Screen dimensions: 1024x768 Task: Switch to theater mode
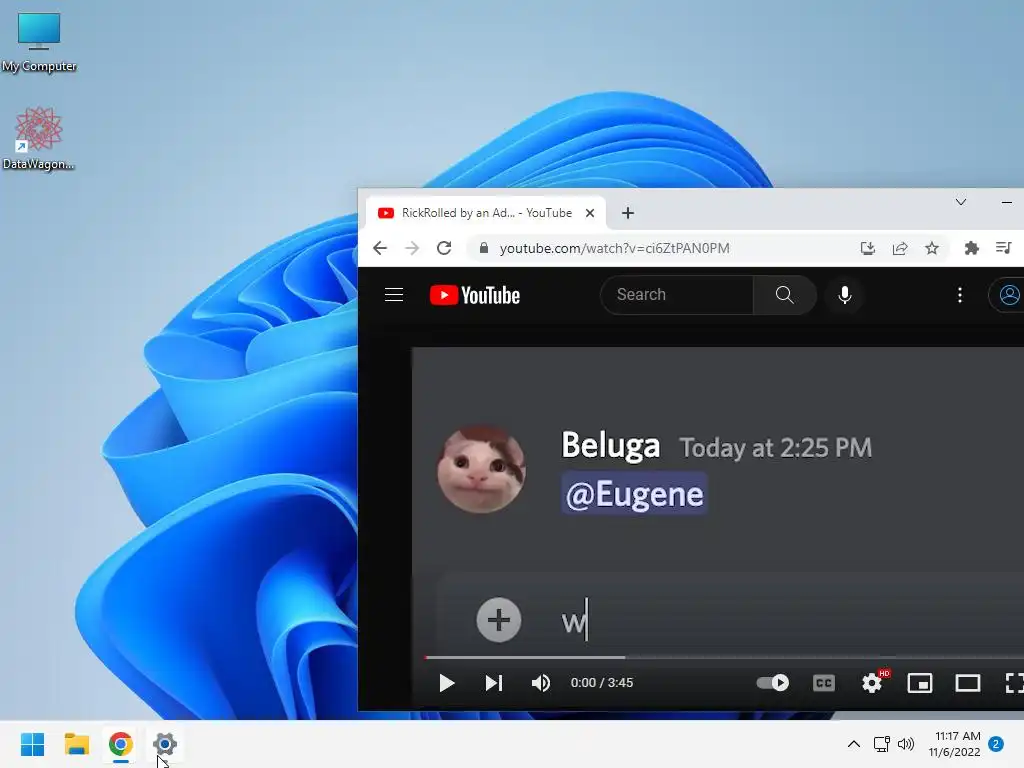click(967, 683)
